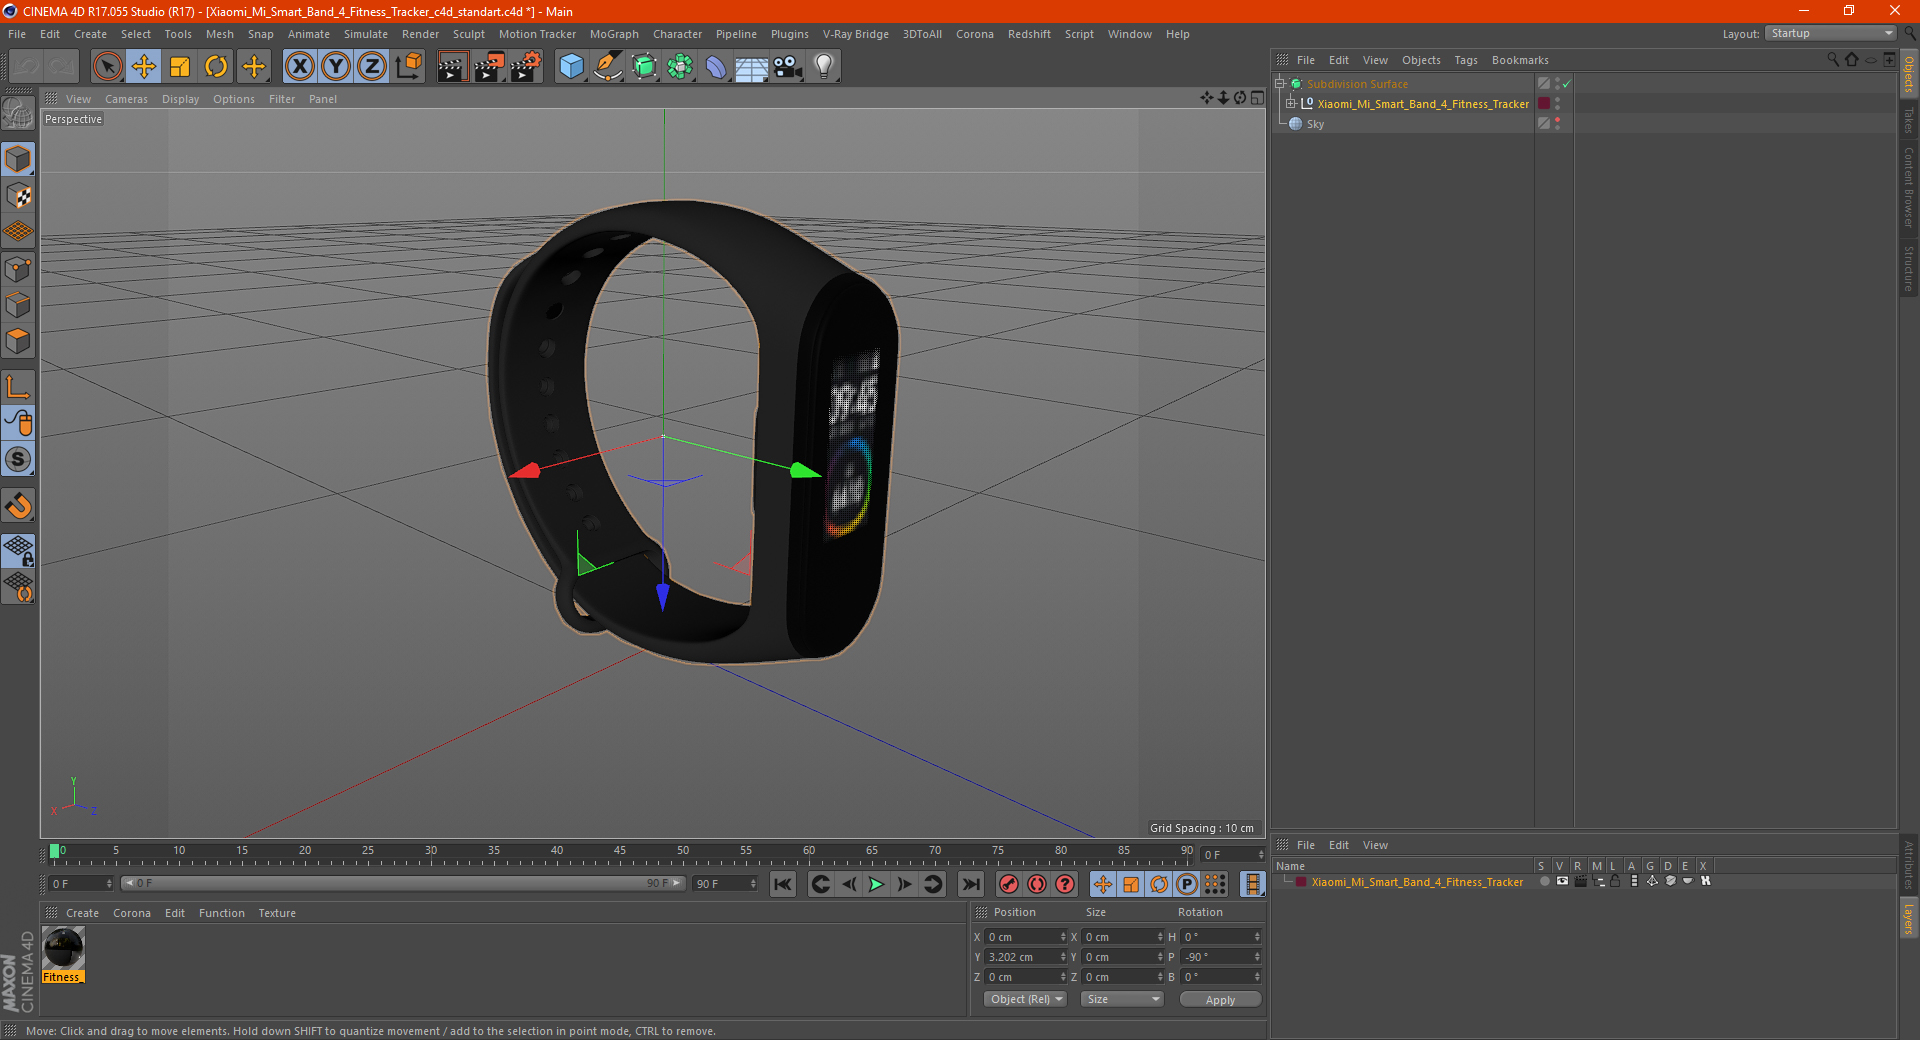This screenshot has height=1040, width=1920.
Task: Activate the Move tool
Action: pos(144,67)
